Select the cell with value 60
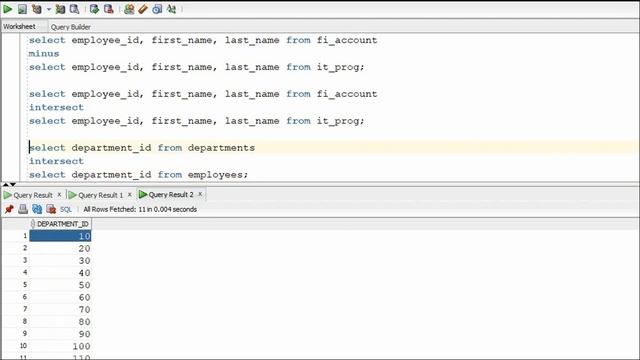The height and width of the screenshot is (360, 640). 60,297
